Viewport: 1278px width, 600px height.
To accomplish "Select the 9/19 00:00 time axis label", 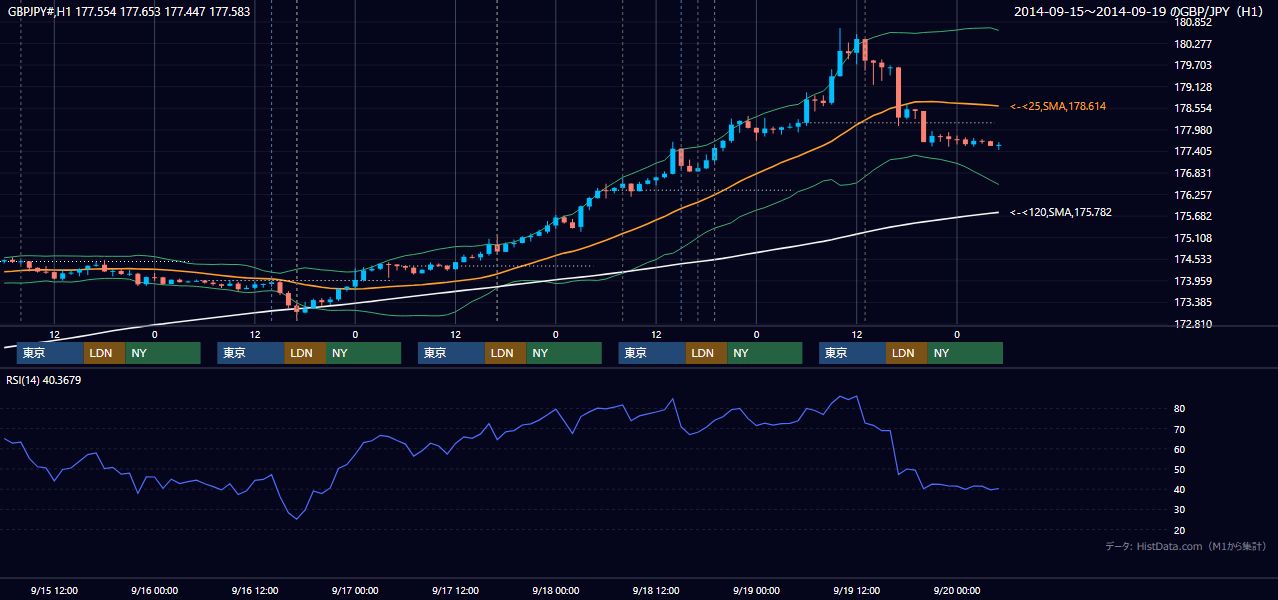I will point(756,590).
